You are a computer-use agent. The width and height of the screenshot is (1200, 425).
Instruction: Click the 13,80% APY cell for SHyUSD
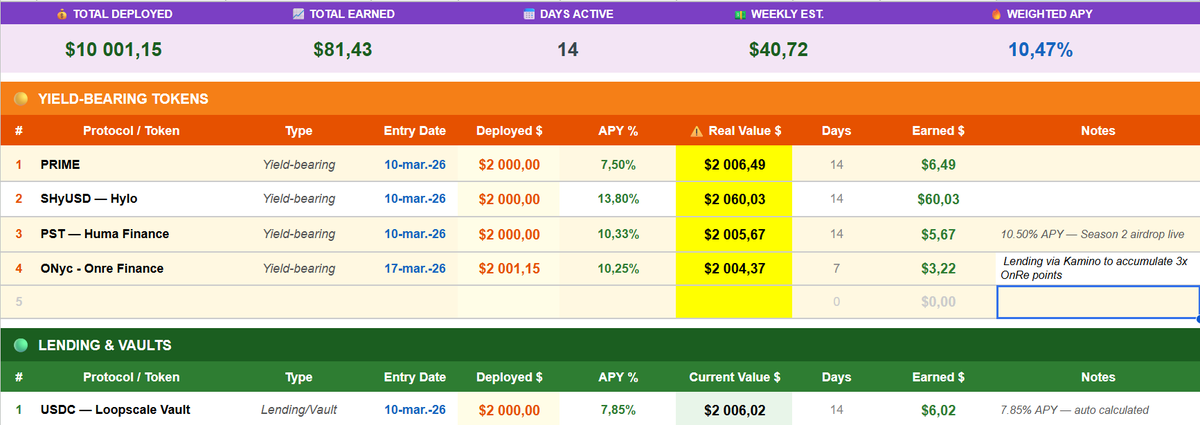click(x=618, y=199)
